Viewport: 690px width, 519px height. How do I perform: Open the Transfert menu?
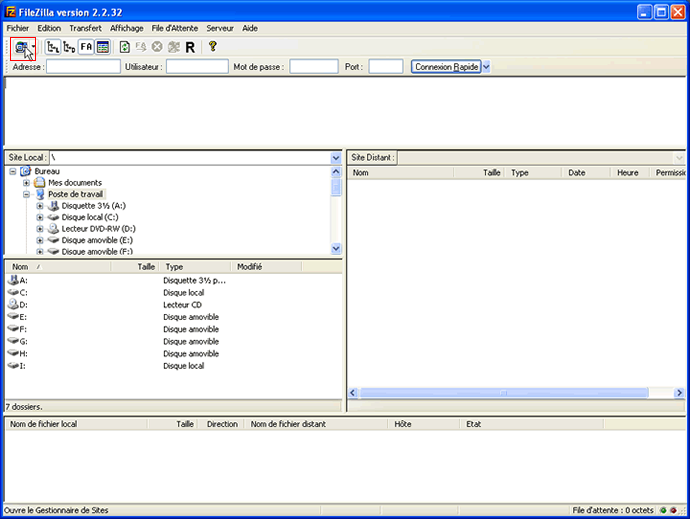pyautogui.click(x=85, y=28)
